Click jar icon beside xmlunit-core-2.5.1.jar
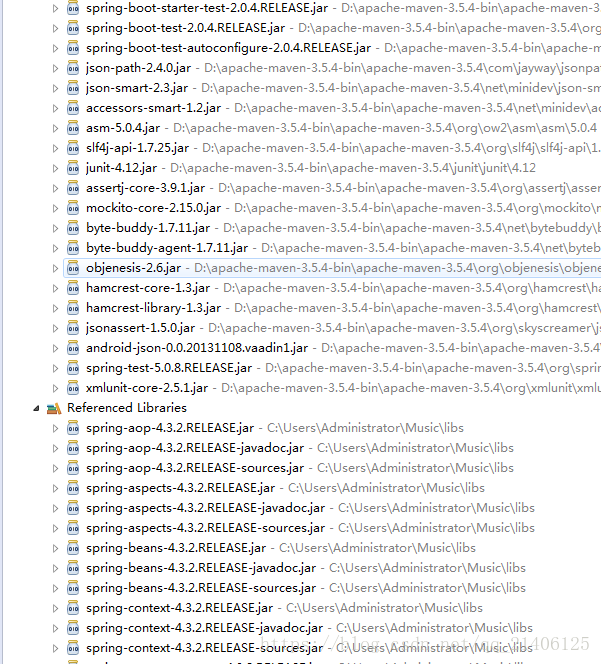This screenshot has width=601, height=664. tap(73, 388)
